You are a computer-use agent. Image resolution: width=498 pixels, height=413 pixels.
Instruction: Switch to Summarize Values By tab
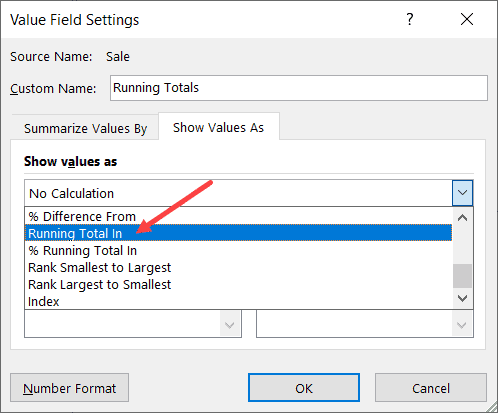click(x=85, y=128)
